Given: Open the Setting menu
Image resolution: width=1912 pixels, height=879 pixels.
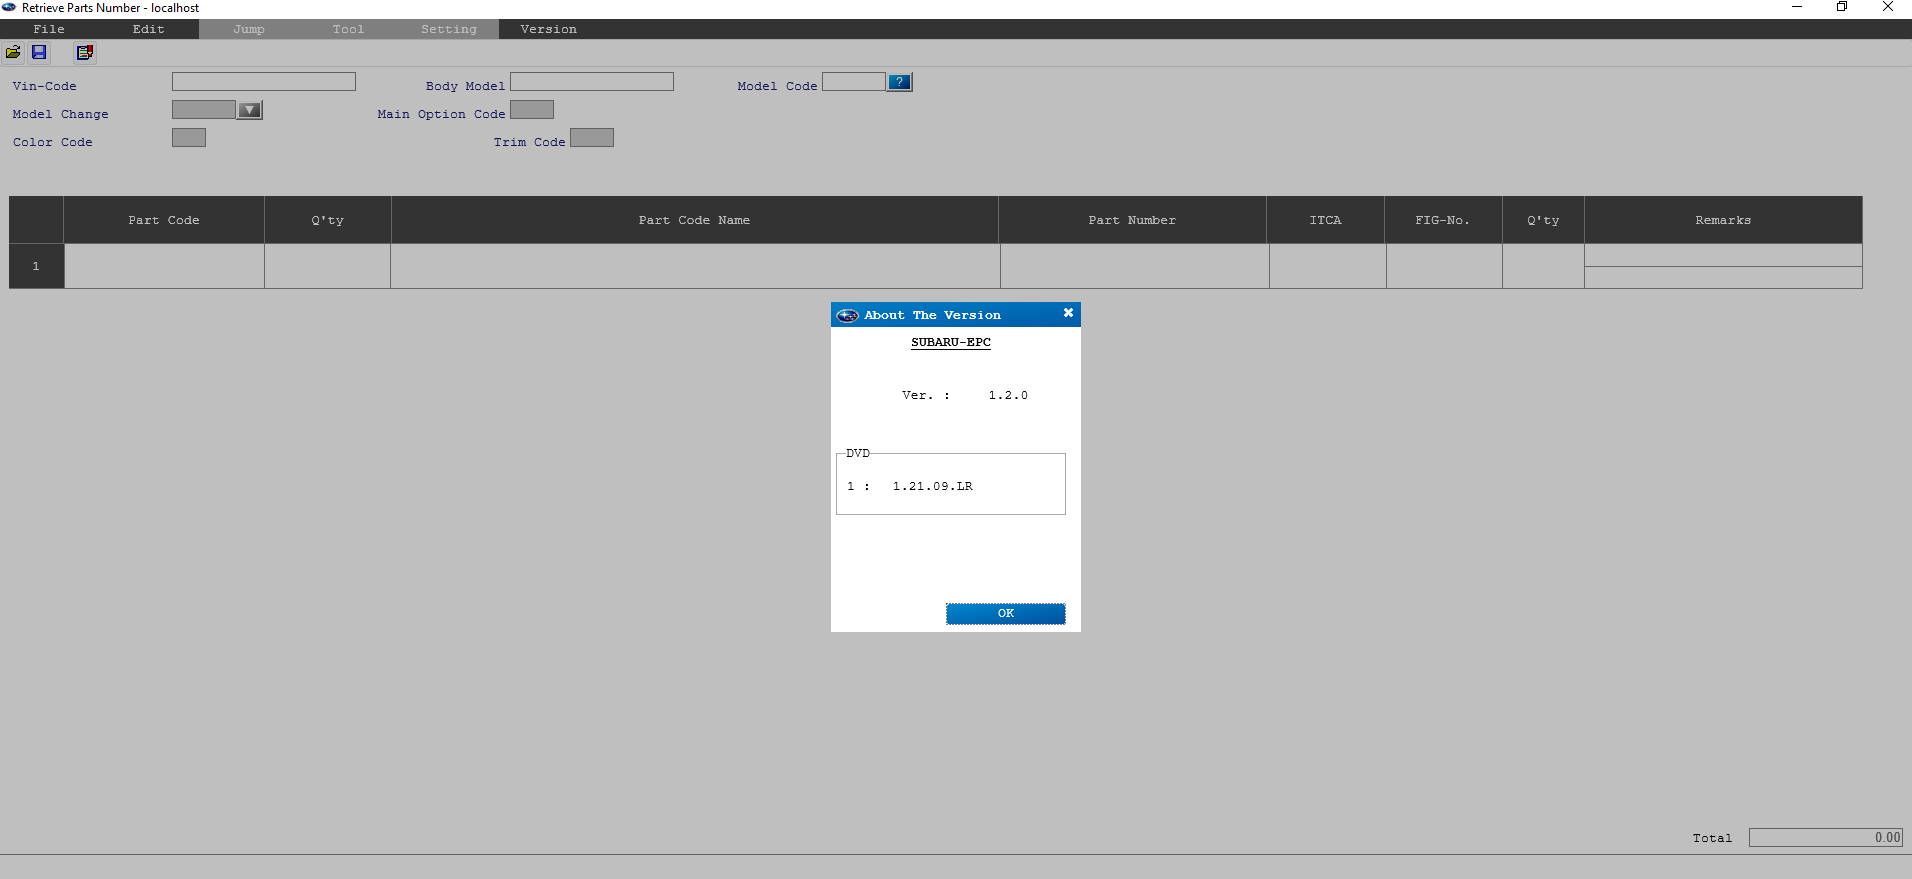Looking at the screenshot, I should (449, 29).
